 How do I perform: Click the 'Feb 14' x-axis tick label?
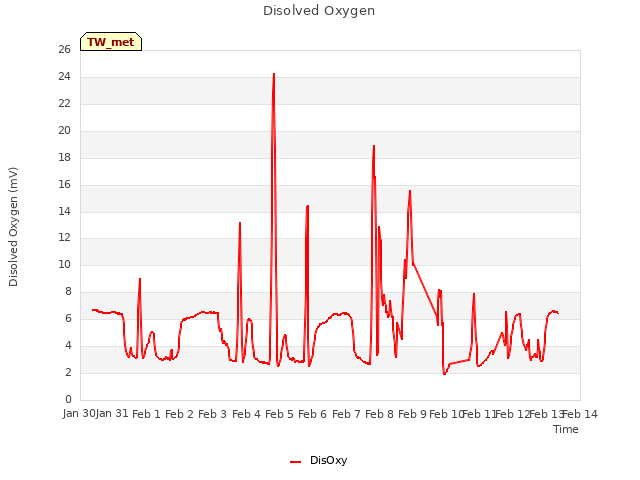pyautogui.click(x=580, y=414)
